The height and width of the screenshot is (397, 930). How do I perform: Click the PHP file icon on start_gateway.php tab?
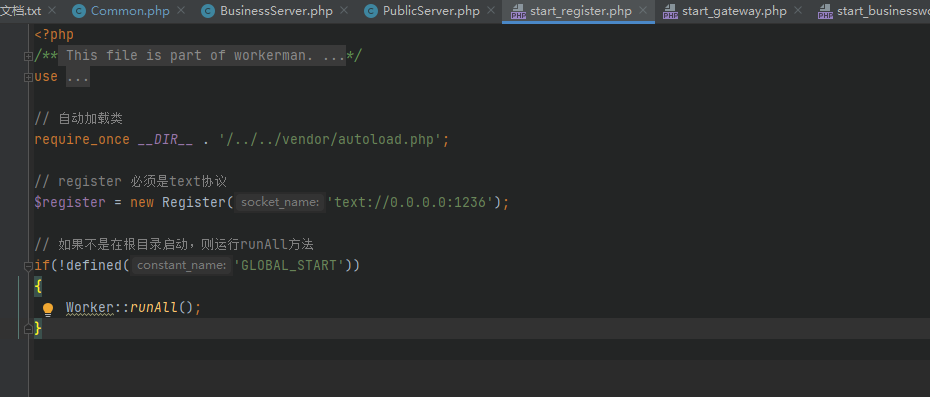pos(670,11)
